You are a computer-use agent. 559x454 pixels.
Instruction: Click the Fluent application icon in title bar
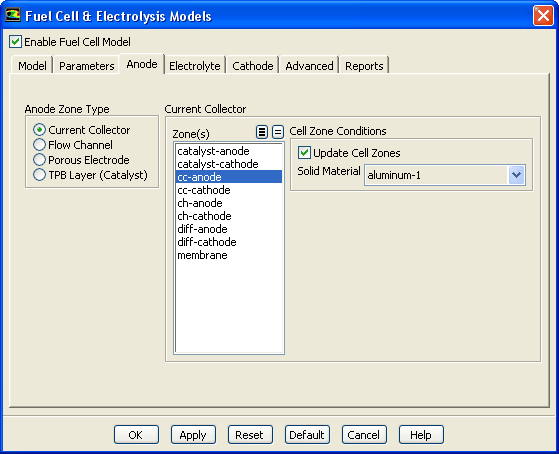coord(13,15)
